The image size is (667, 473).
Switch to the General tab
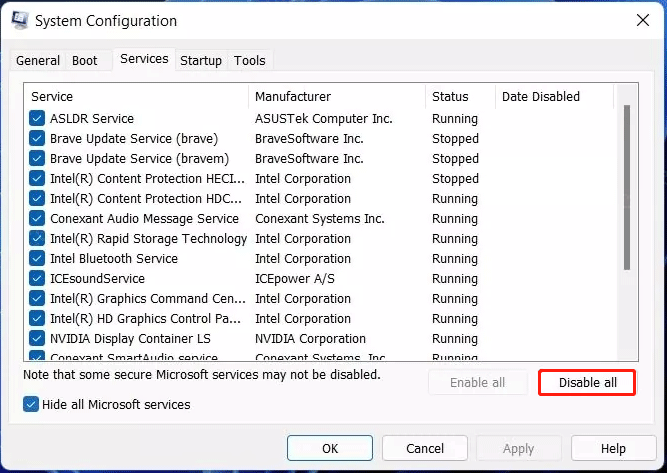[37, 60]
